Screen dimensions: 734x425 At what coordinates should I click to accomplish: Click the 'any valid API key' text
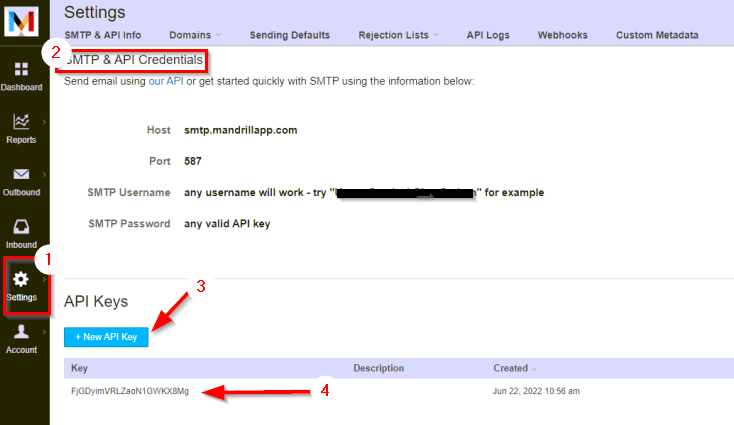point(227,224)
